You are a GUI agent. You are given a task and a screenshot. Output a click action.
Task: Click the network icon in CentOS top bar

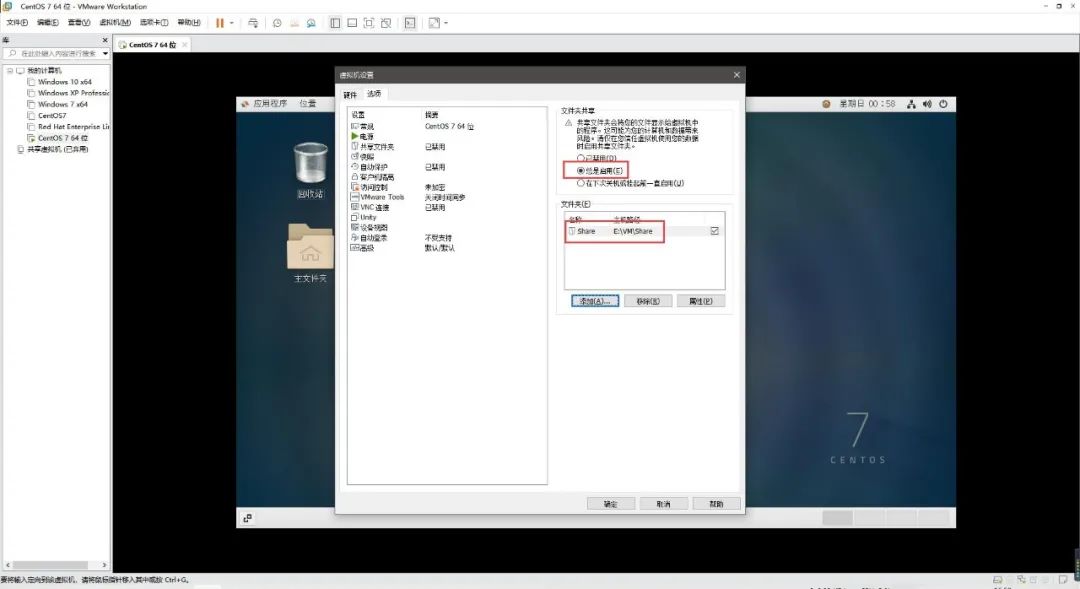coord(911,104)
